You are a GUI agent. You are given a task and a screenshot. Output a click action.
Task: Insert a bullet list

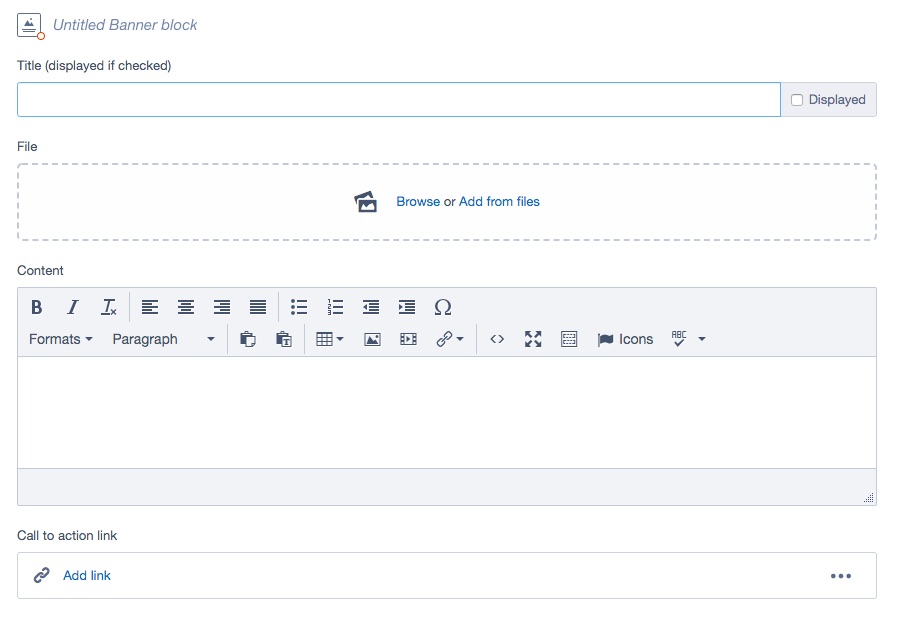299,307
